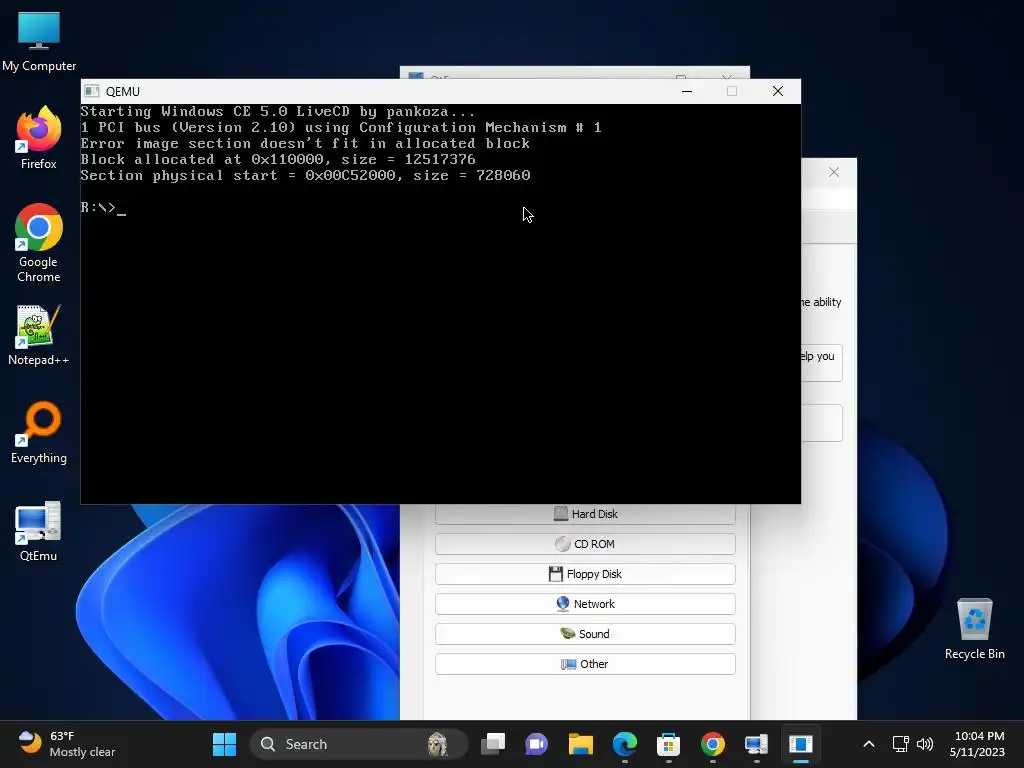
Task: Select Network in the QtEmu window
Action: pos(585,604)
